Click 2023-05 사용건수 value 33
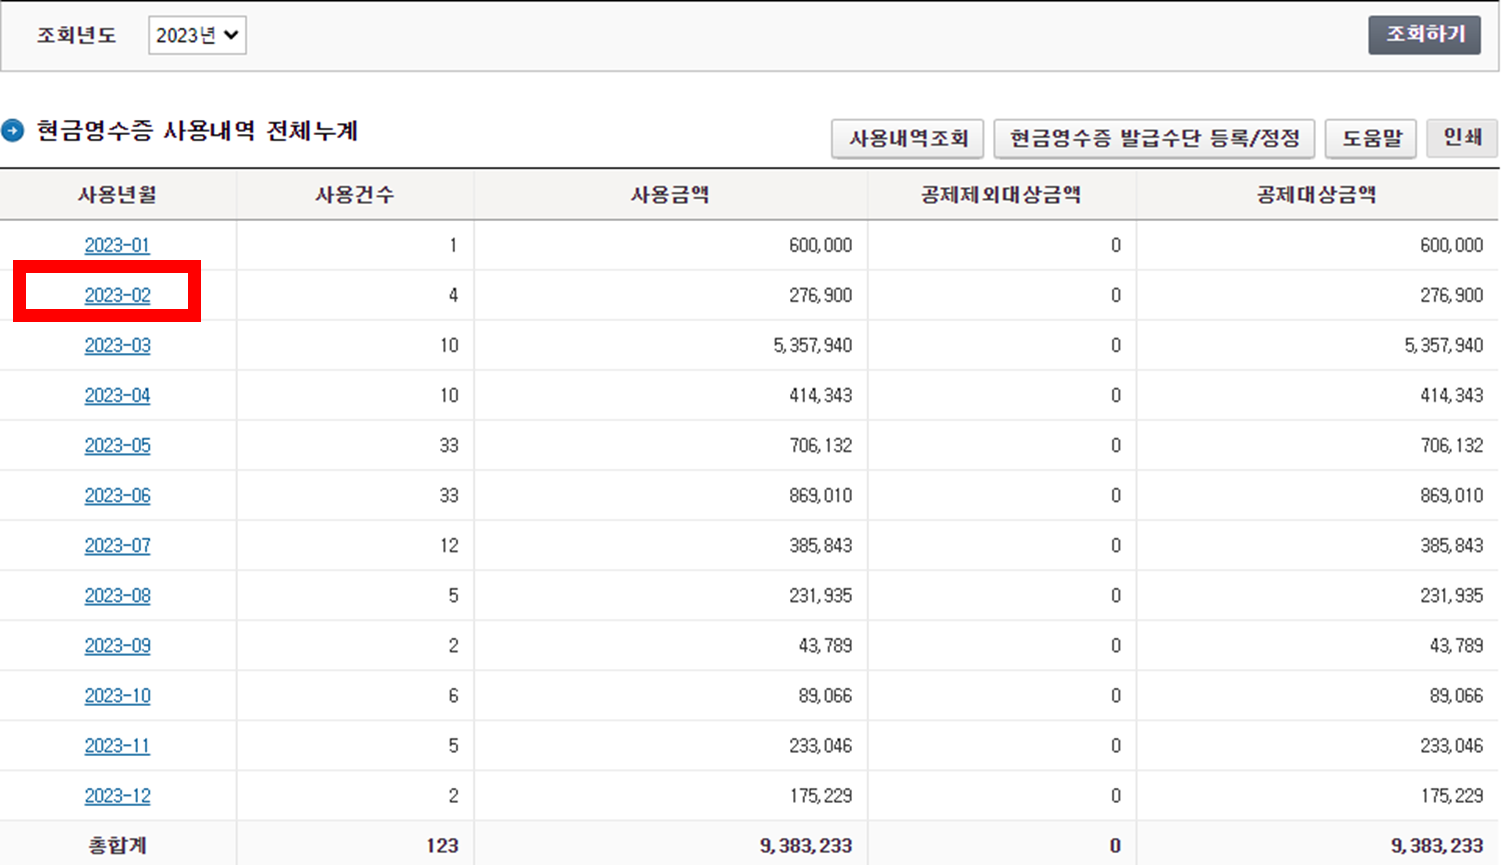Image resolution: width=1506 pixels, height=865 pixels. (x=449, y=445)
